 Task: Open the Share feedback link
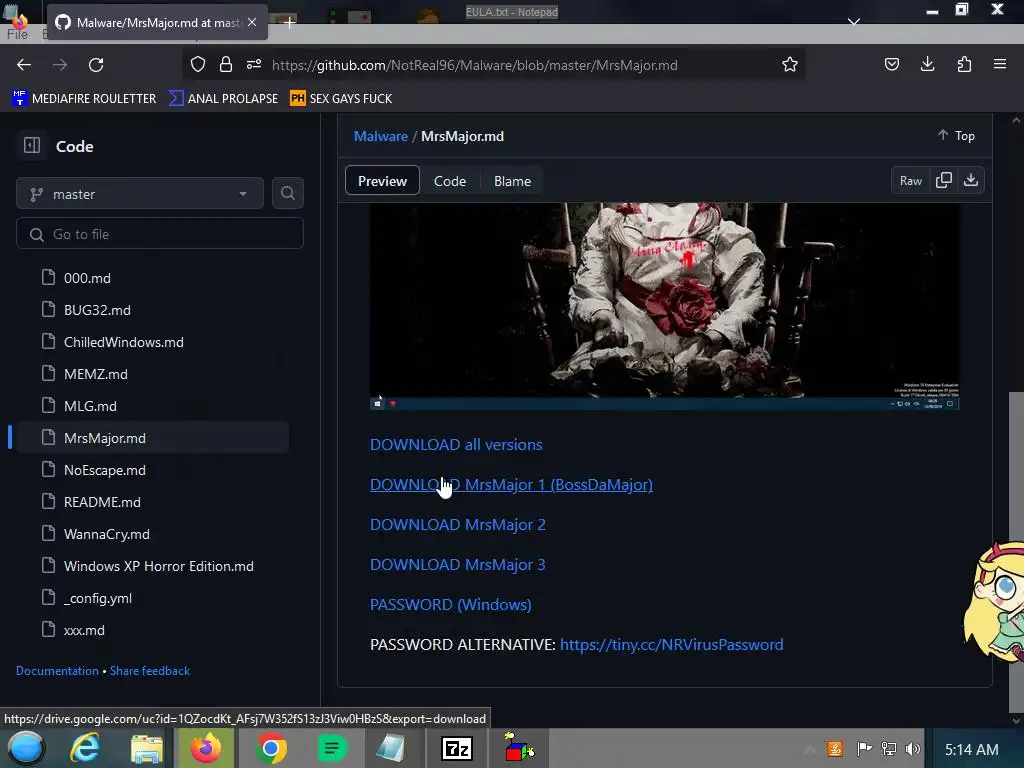coord(150,671)
